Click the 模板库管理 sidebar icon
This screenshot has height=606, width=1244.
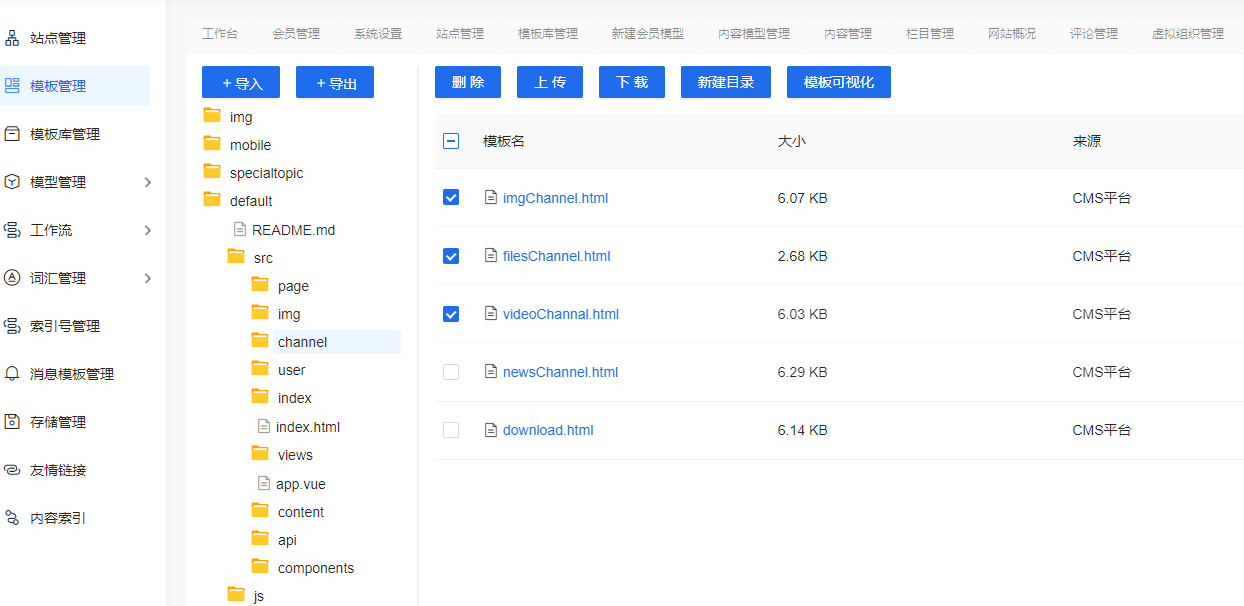(12, 134)
